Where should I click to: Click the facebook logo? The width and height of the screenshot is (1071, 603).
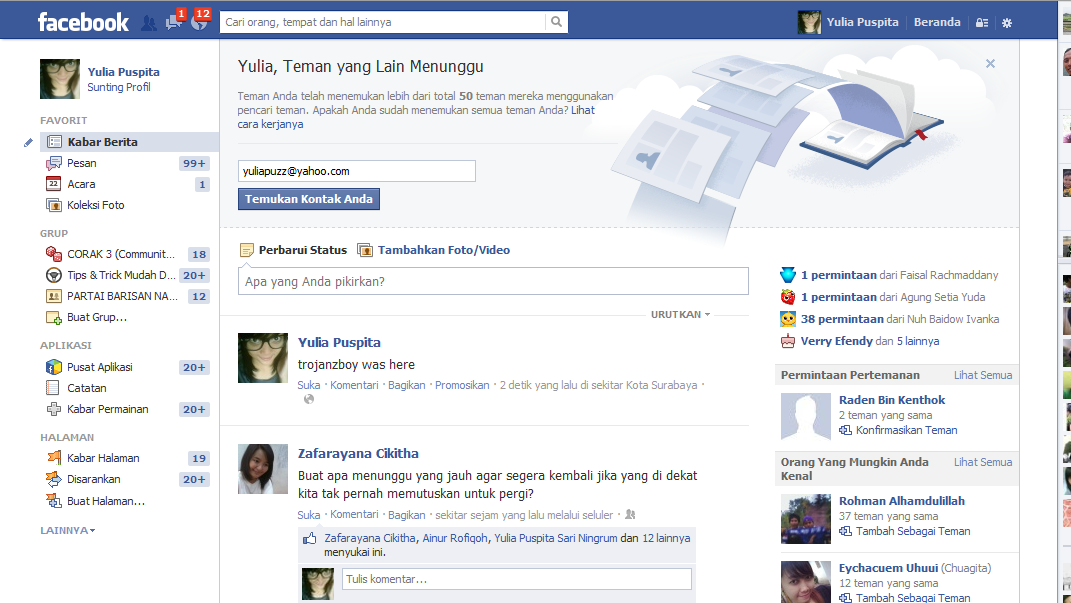pyautogui.click(x=83, y=23)
